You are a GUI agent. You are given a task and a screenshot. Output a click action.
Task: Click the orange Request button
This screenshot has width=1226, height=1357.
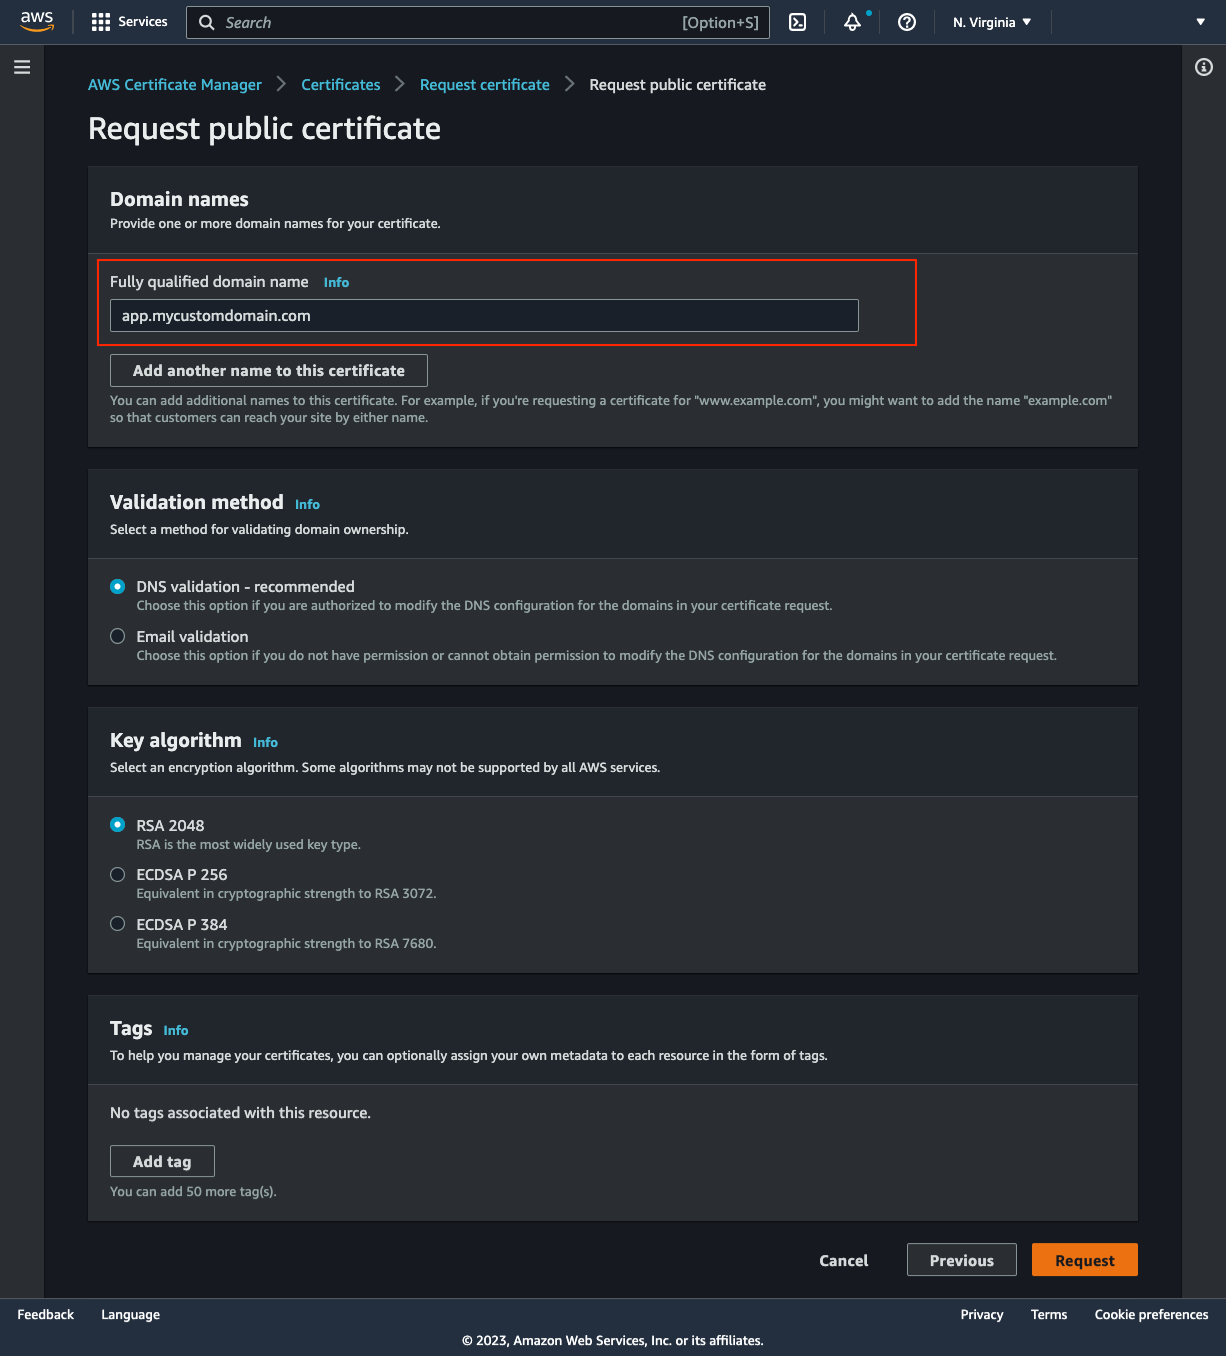pos(1084,1260)
